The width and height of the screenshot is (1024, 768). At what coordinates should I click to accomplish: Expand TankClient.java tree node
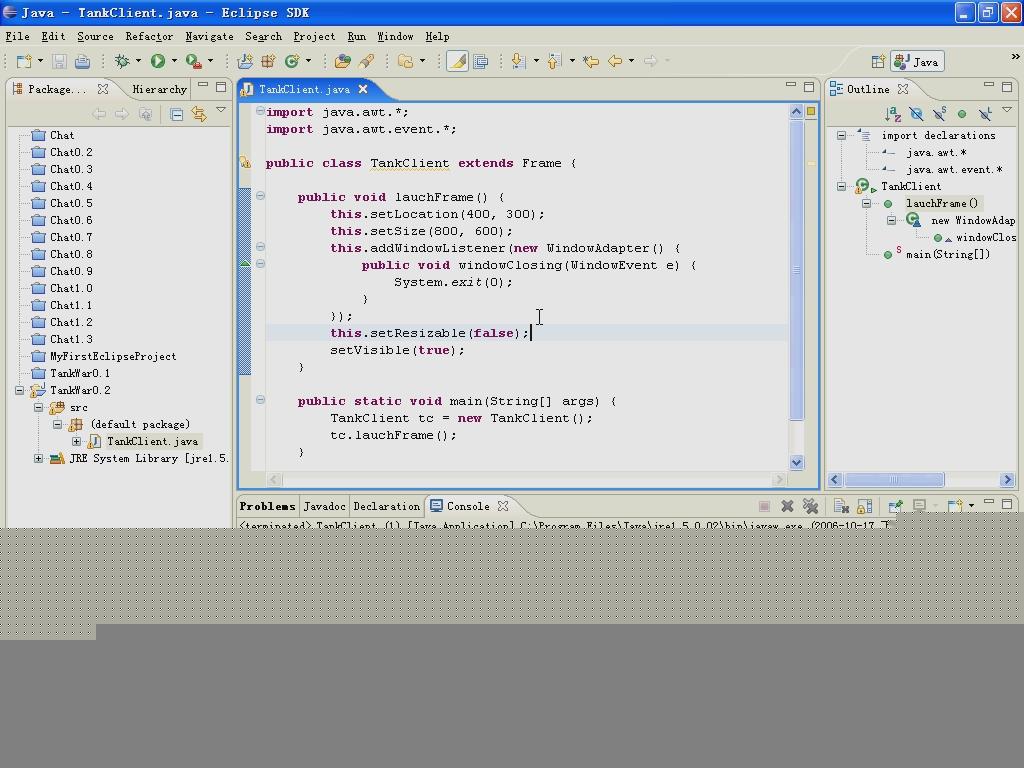(76, 441)
